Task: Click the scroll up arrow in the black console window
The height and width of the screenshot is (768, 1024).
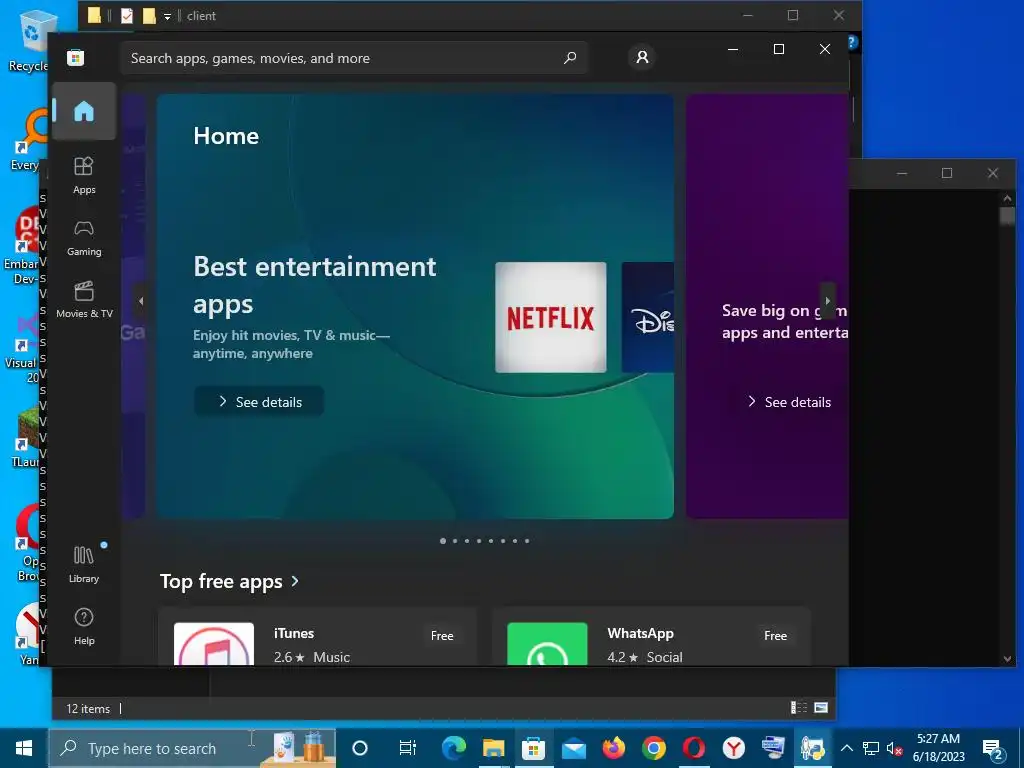Action: point(1007,198)
